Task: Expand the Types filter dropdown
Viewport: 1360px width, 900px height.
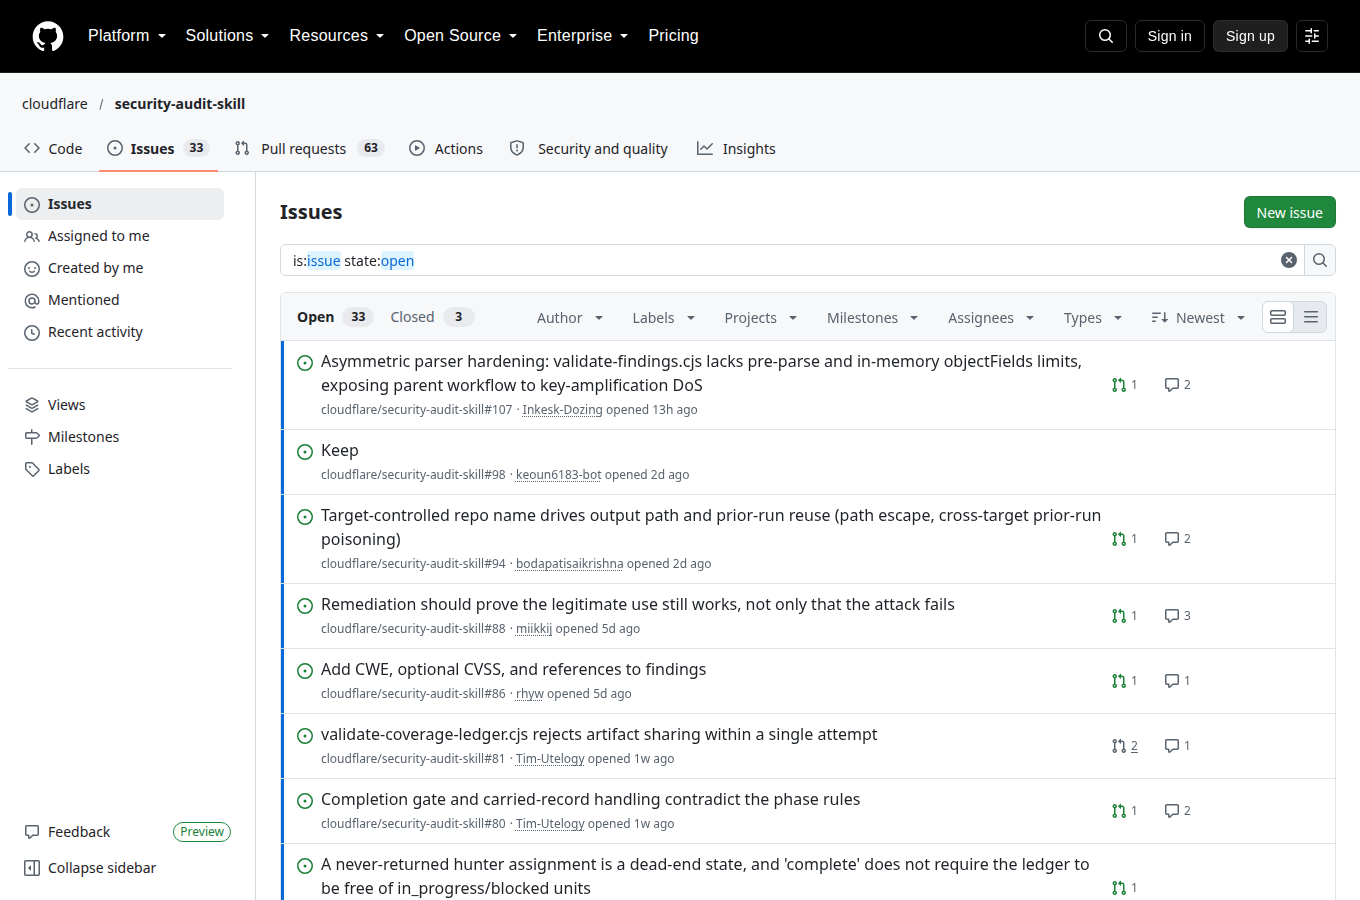Action: [1092, 318]
